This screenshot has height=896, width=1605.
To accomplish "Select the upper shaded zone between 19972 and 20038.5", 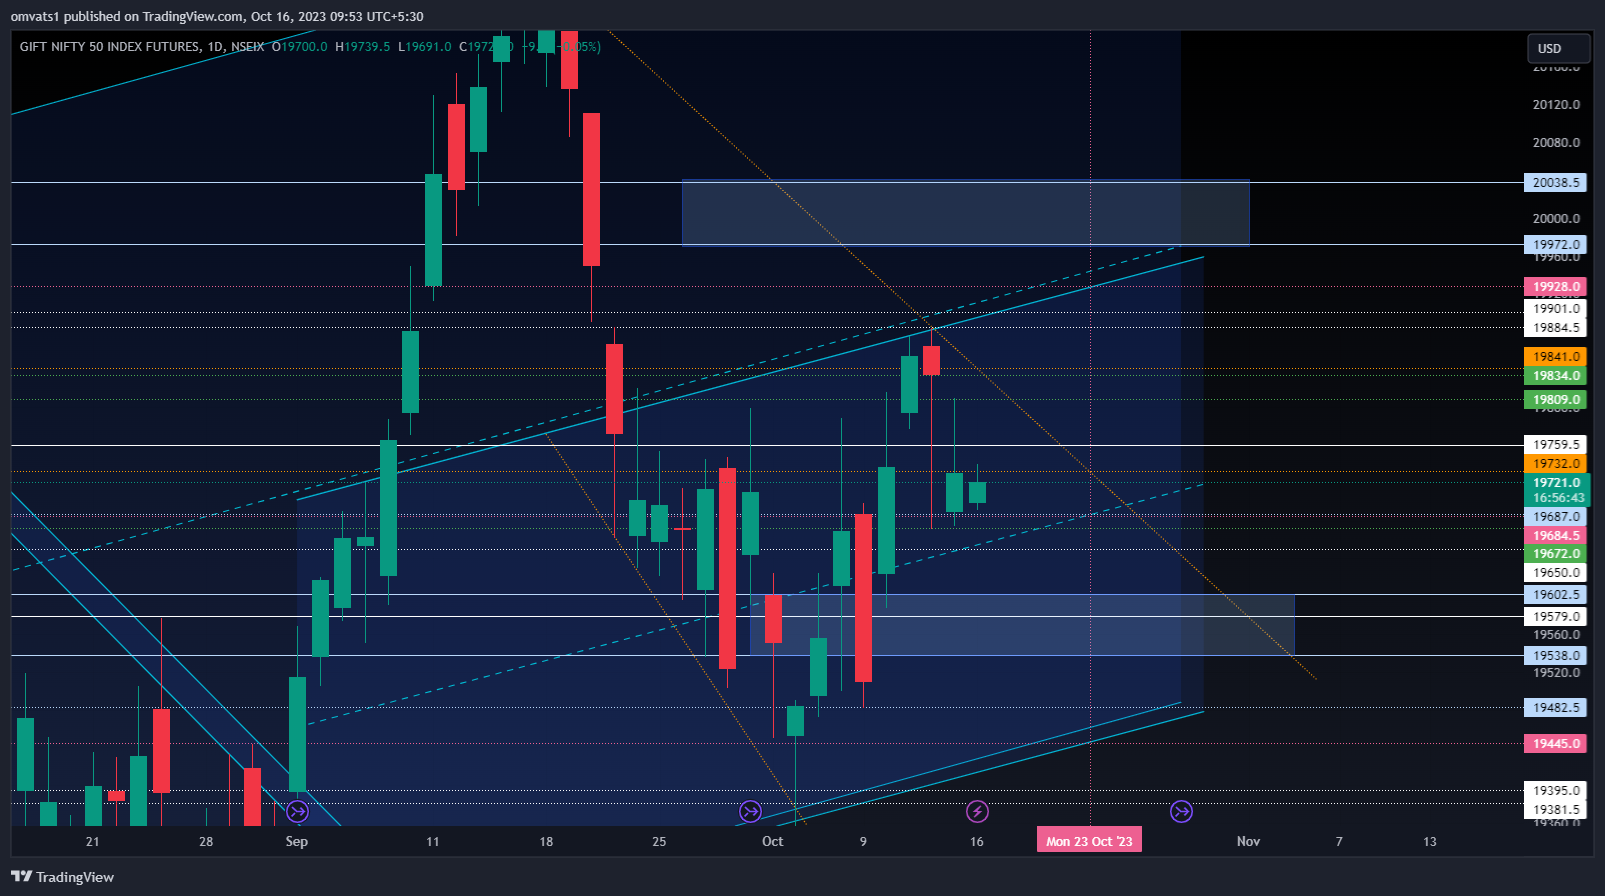I will tap(966, 213).
